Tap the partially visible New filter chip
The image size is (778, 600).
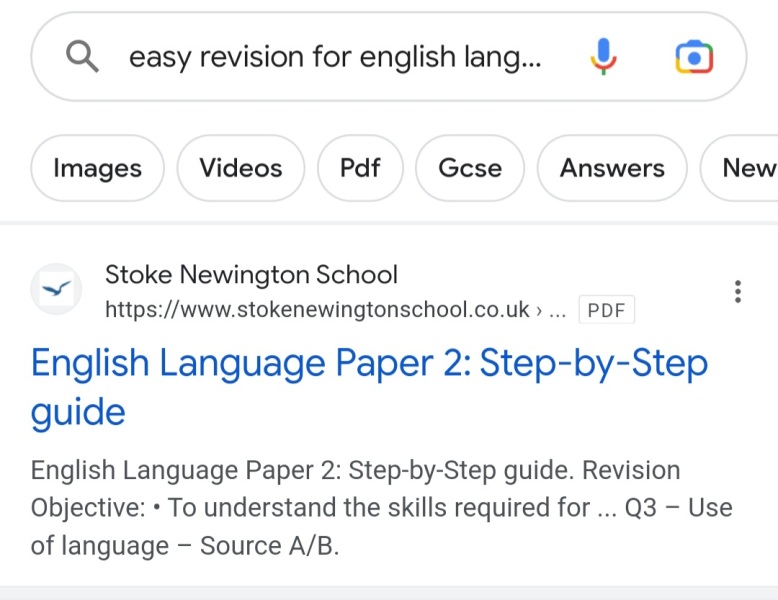(745, 168)
